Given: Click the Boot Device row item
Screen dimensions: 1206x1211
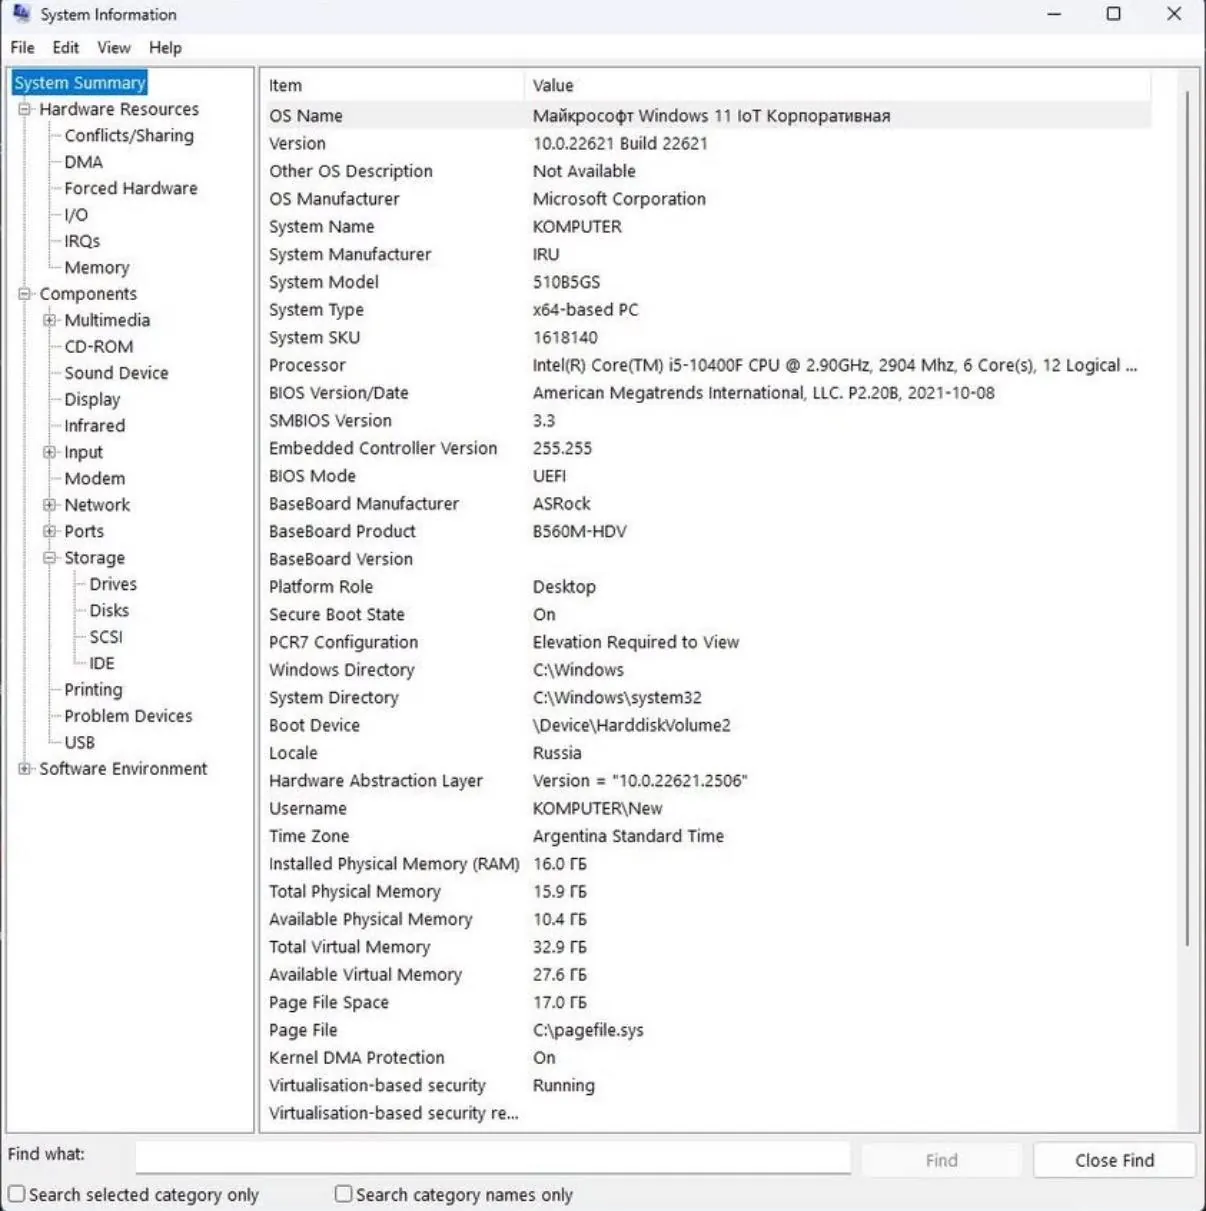Looking at the screenshot, I should 314,726.
